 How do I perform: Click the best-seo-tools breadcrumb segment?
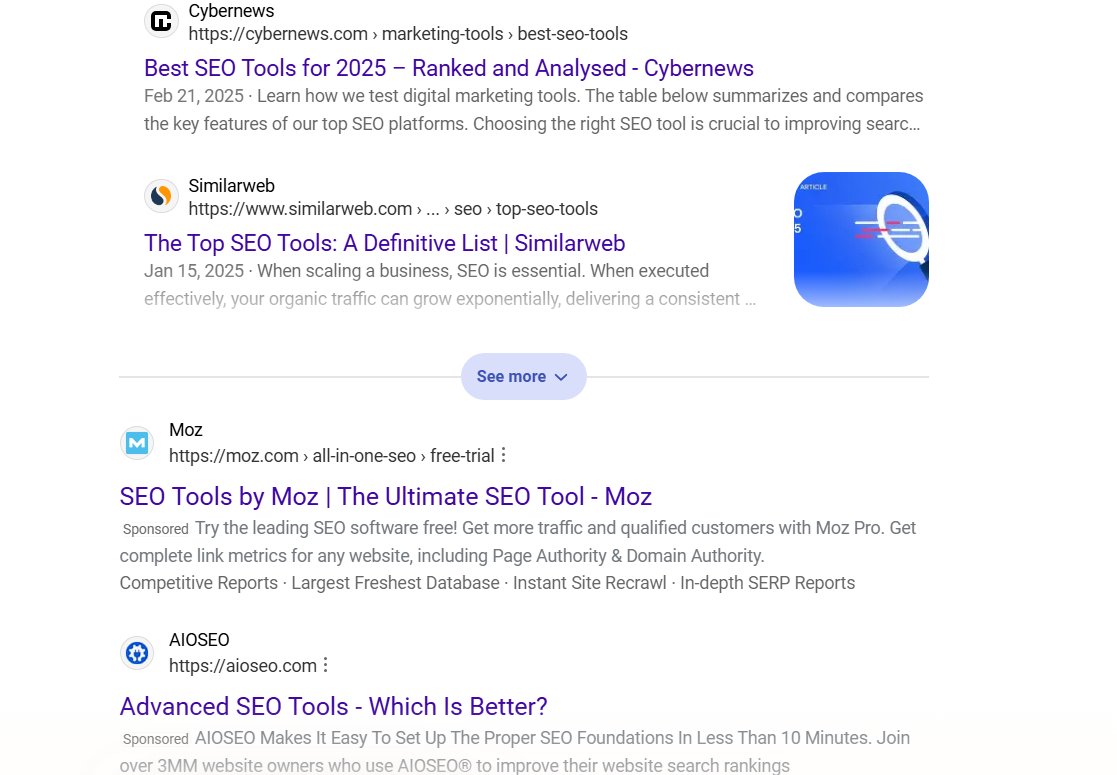tap(572, 33)
